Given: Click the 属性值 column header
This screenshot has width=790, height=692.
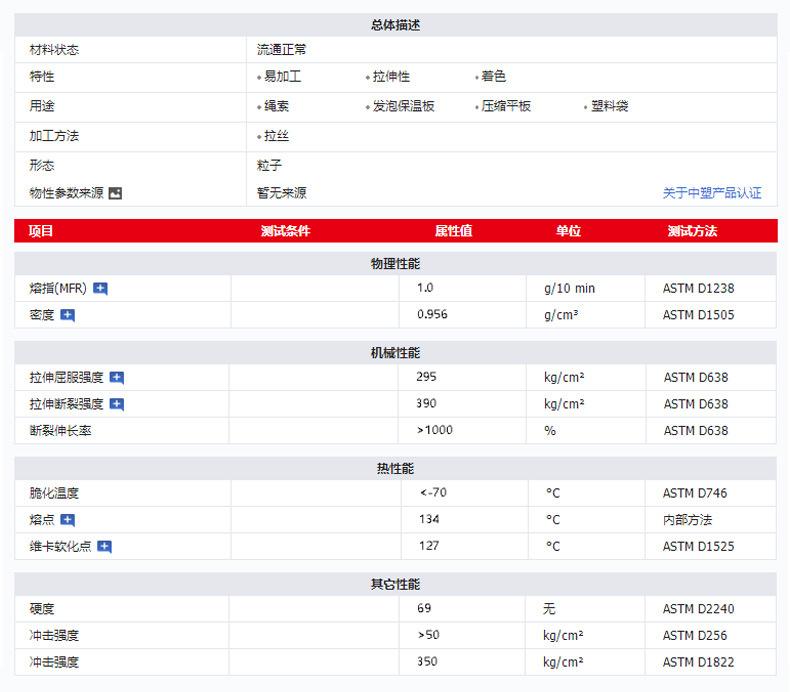Looking at the screenshot, I should pyautogui.click(x=453, y=231).
